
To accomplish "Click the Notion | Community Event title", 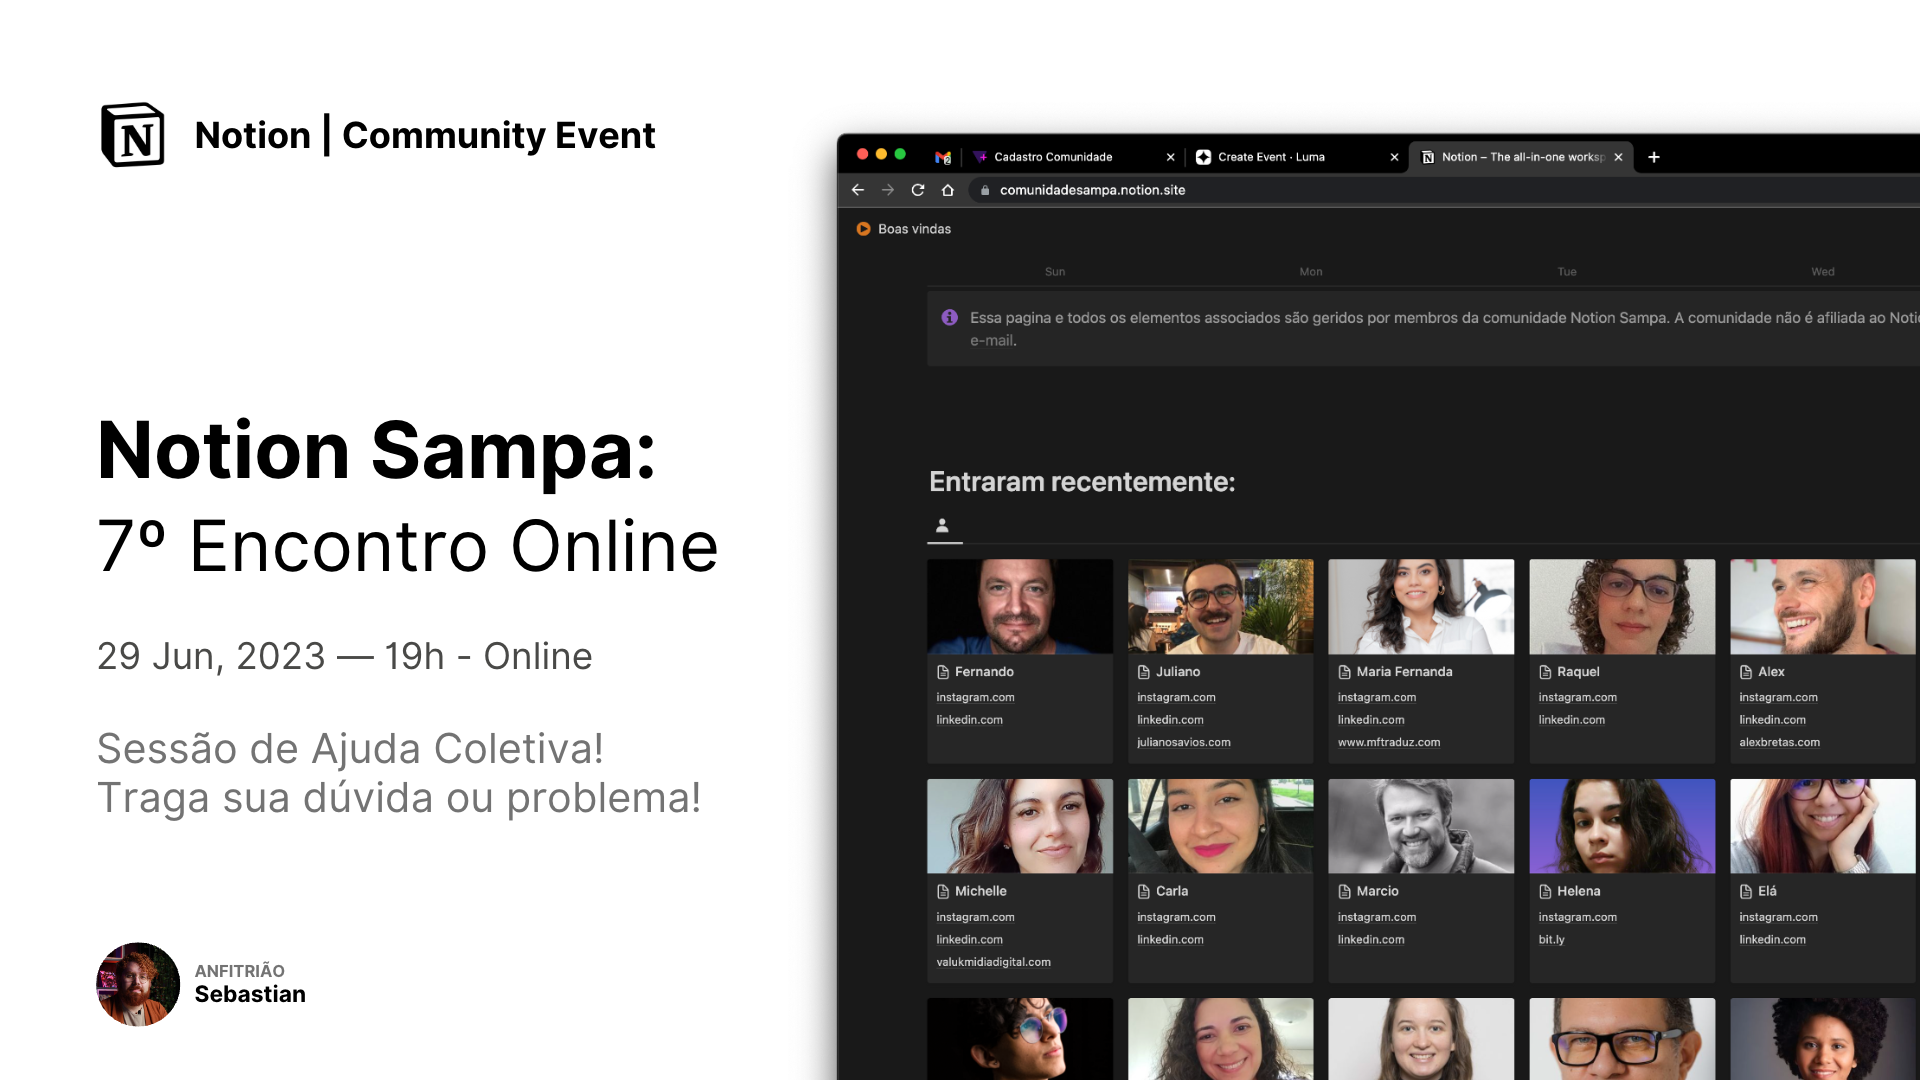I will (425, 135).
